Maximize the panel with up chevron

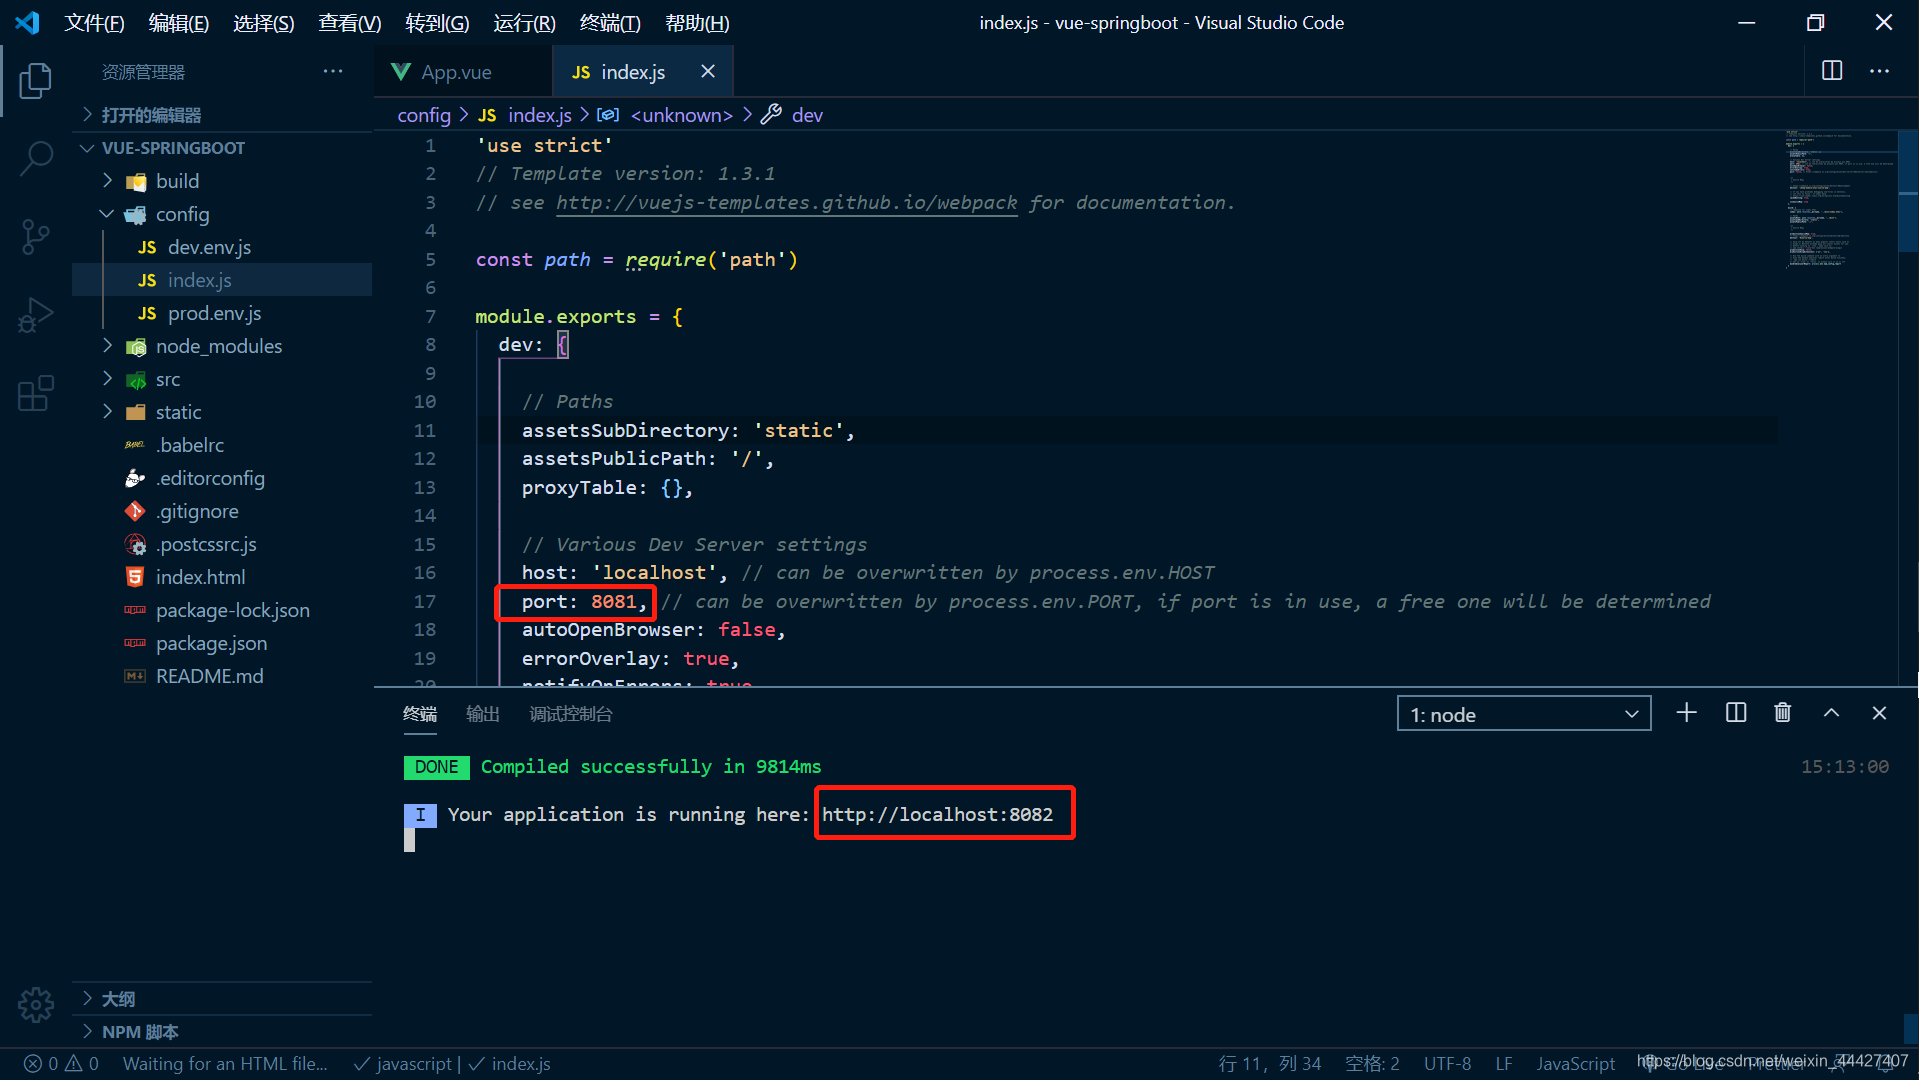[1831, 713]
